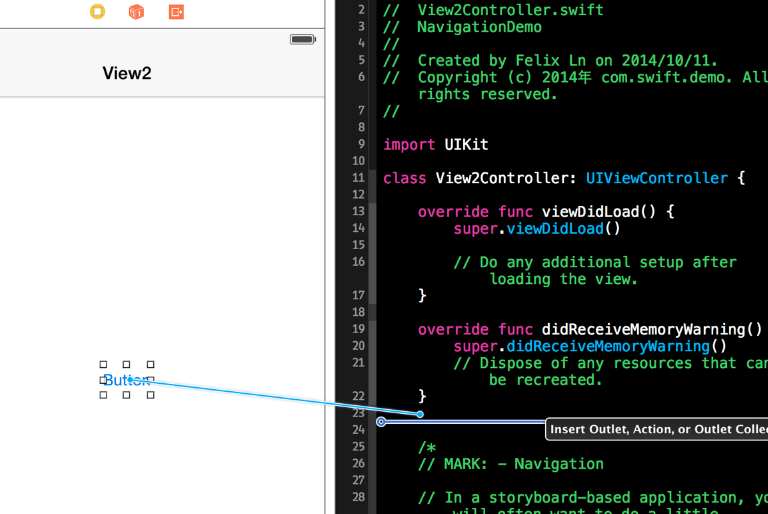Click line number 23 in the gutter
This screenshot has width=768, height=514.
point(358,413)
